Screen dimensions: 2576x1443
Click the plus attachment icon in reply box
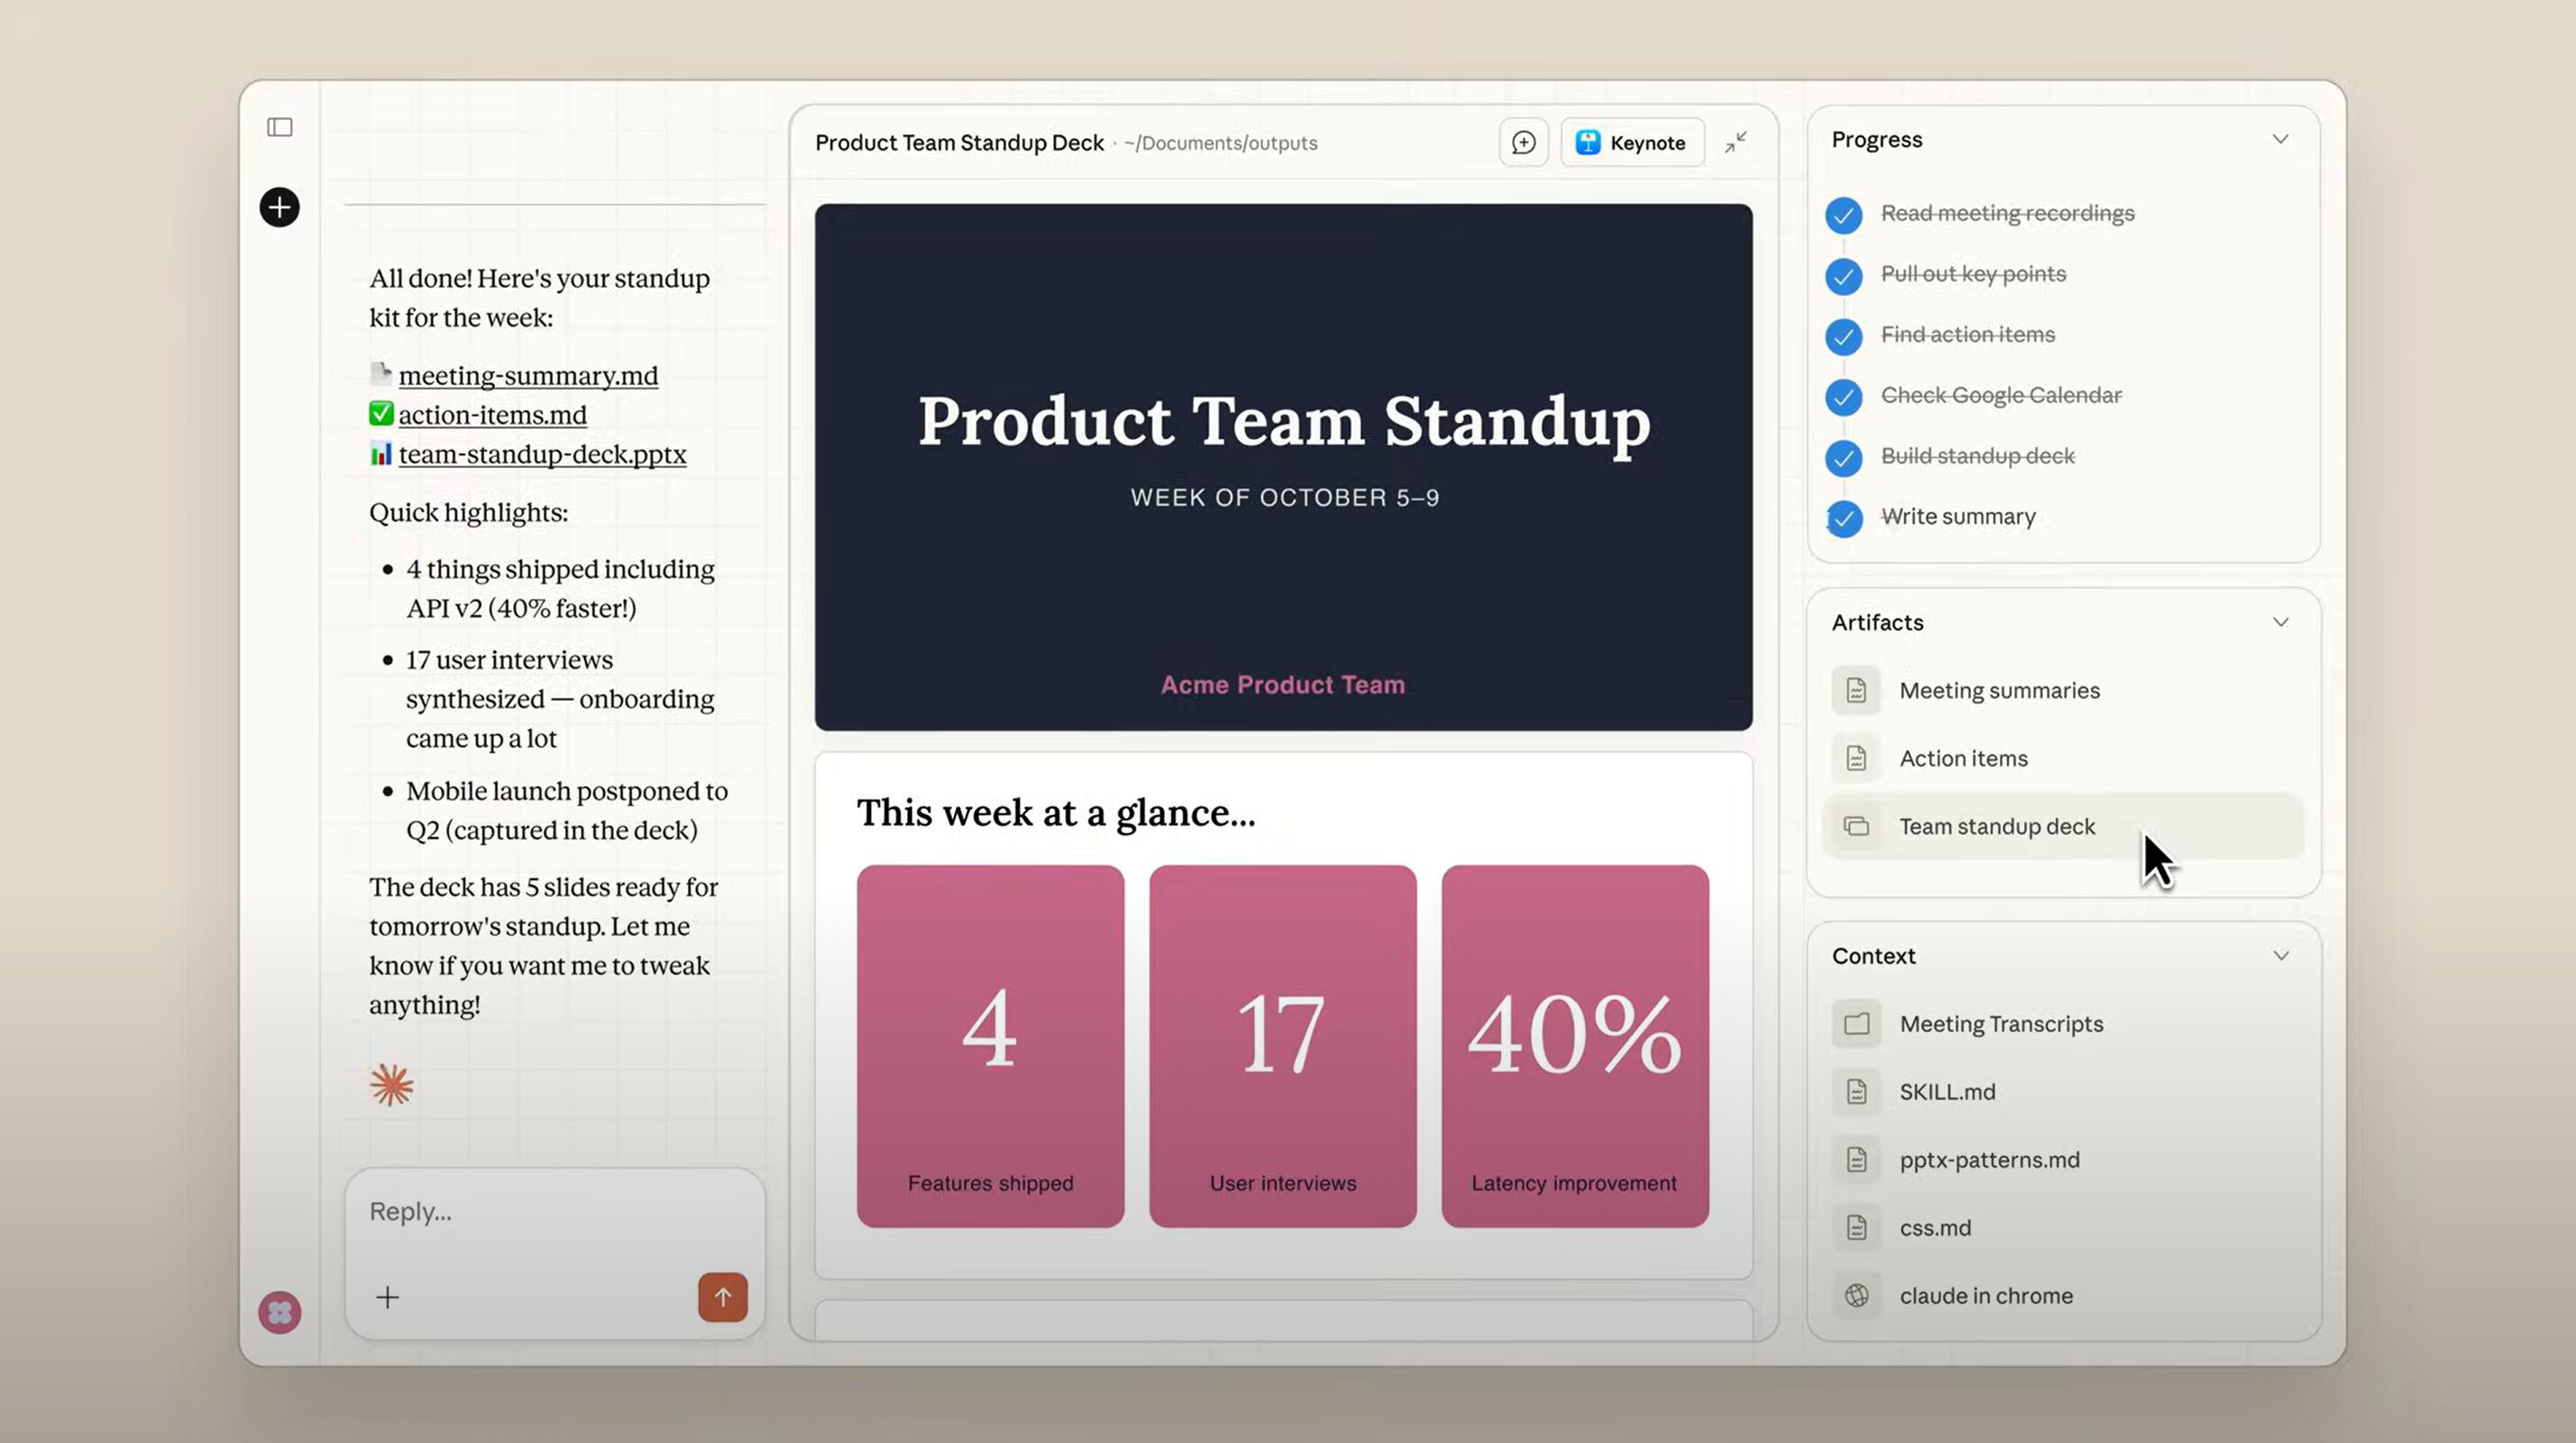coord(388,1297)
